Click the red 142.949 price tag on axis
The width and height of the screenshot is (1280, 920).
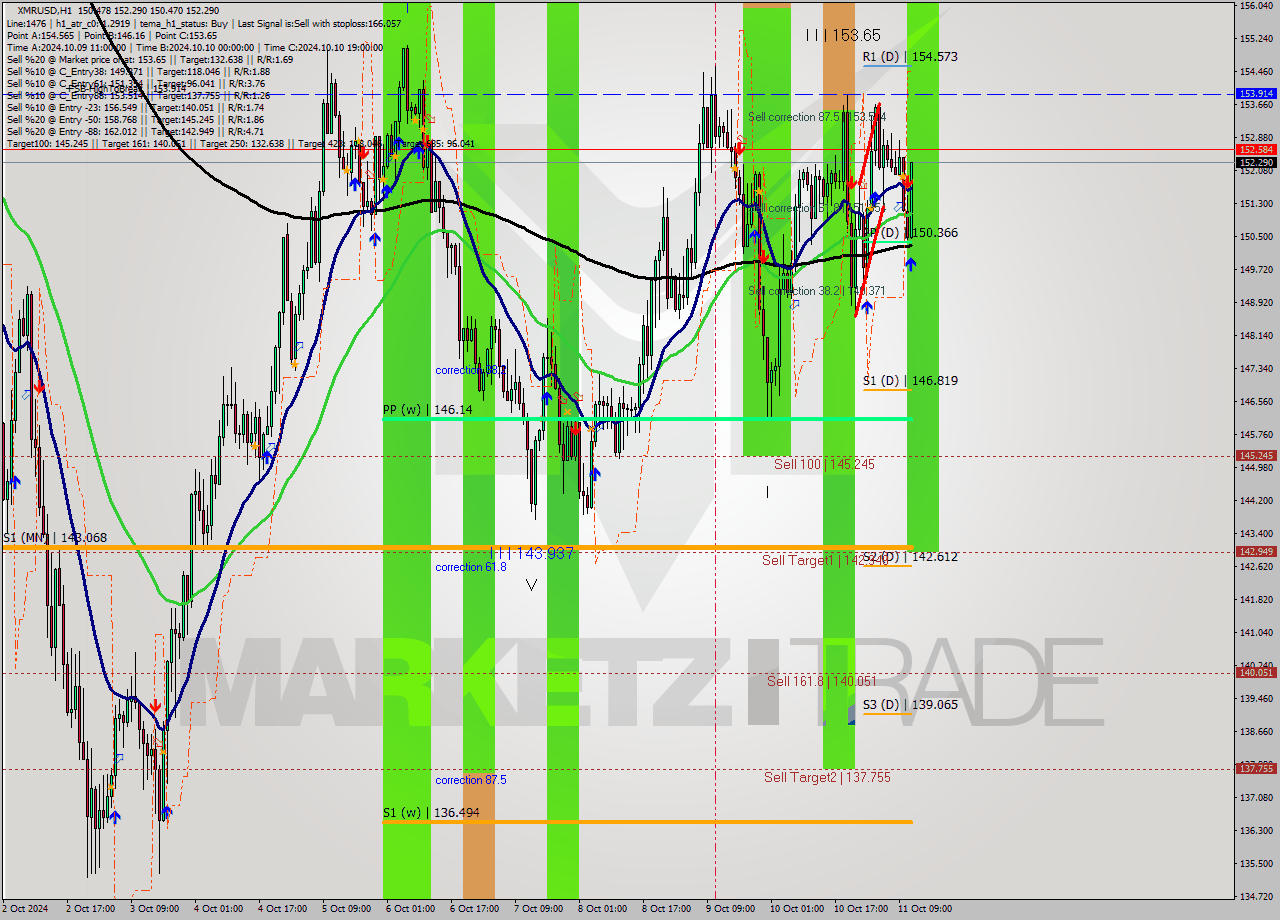tap(1256, 551)
